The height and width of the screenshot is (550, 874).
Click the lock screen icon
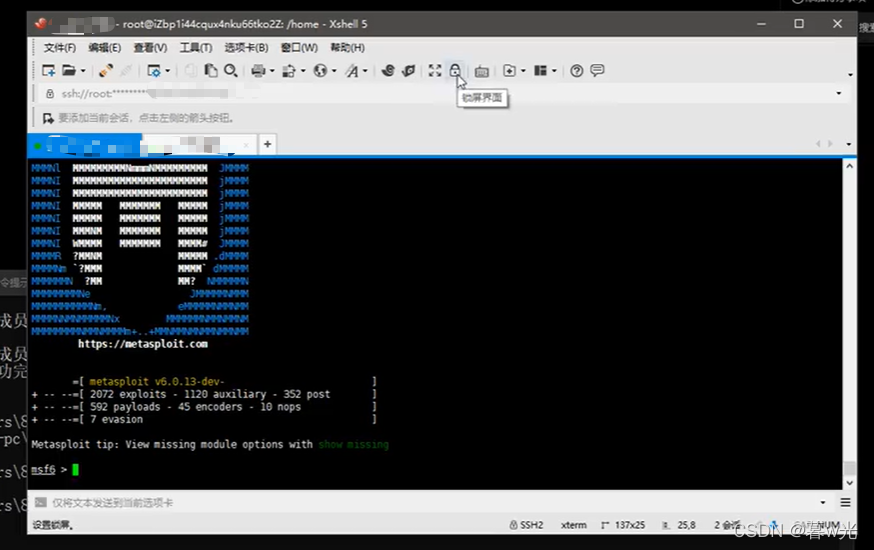point(455,71)
